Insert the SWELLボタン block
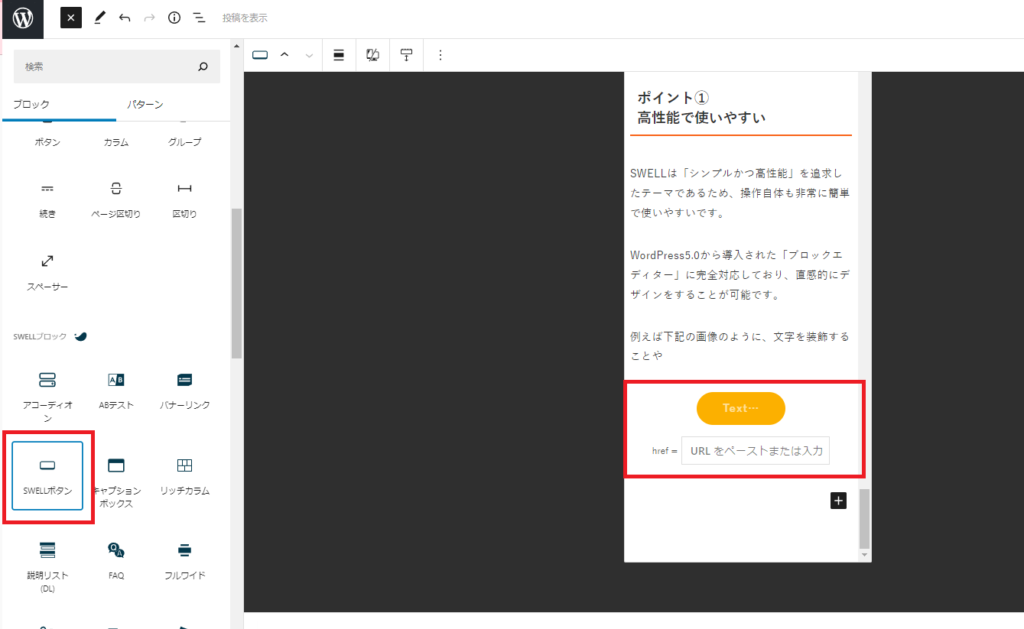1024x629 pixels. [x=47, y=476]
